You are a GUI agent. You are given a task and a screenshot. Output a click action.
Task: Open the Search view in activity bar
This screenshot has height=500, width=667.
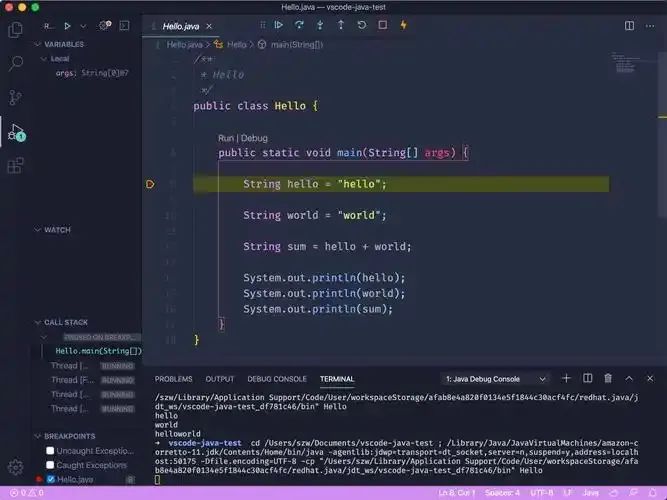(x=15, y=63)
